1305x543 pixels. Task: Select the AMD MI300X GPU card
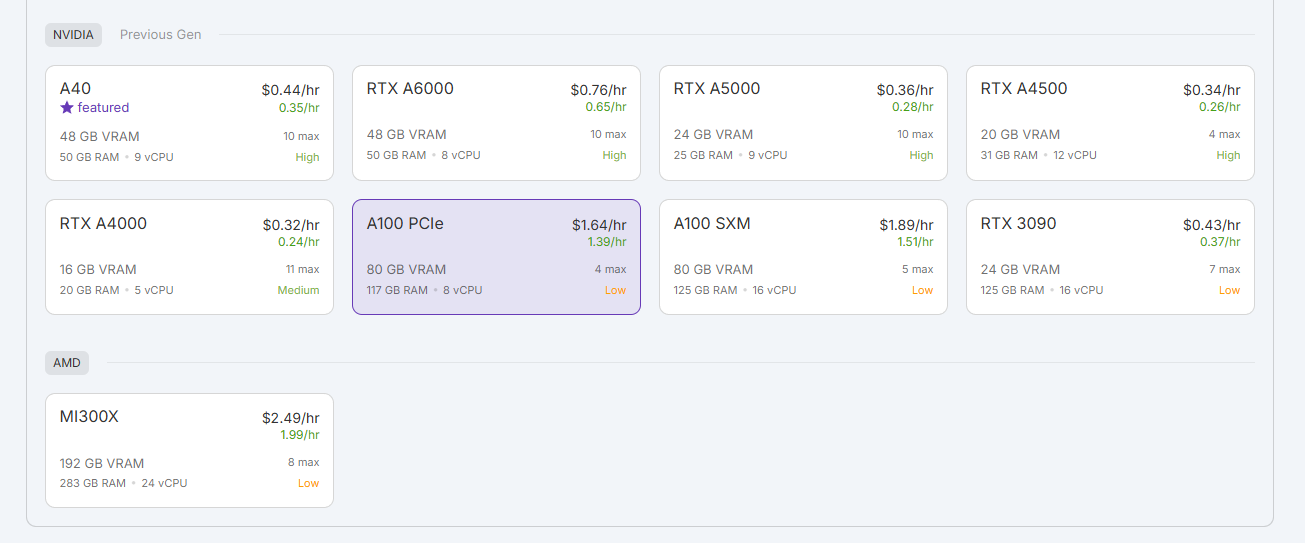[189, 450]
